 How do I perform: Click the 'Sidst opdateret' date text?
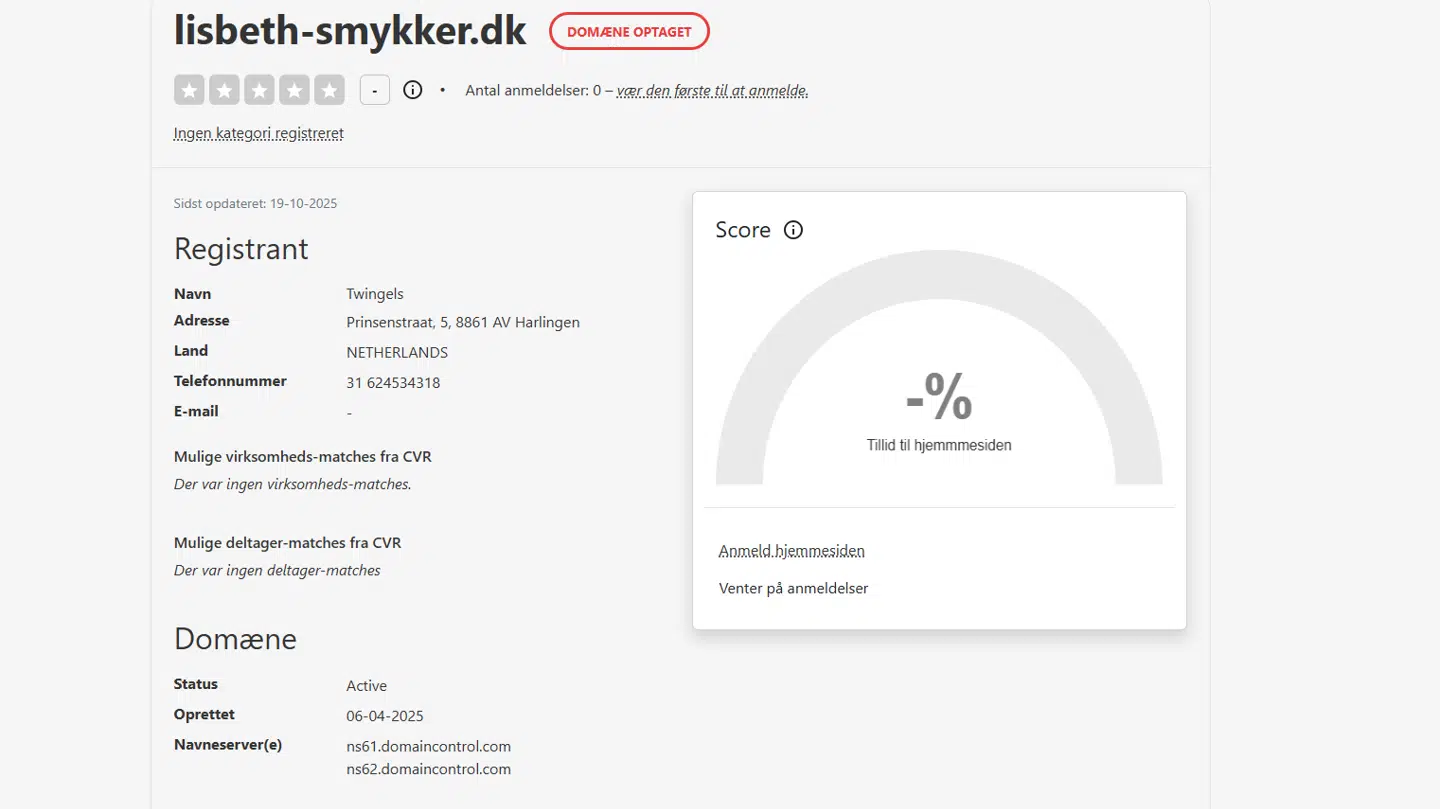coord(255,203)
